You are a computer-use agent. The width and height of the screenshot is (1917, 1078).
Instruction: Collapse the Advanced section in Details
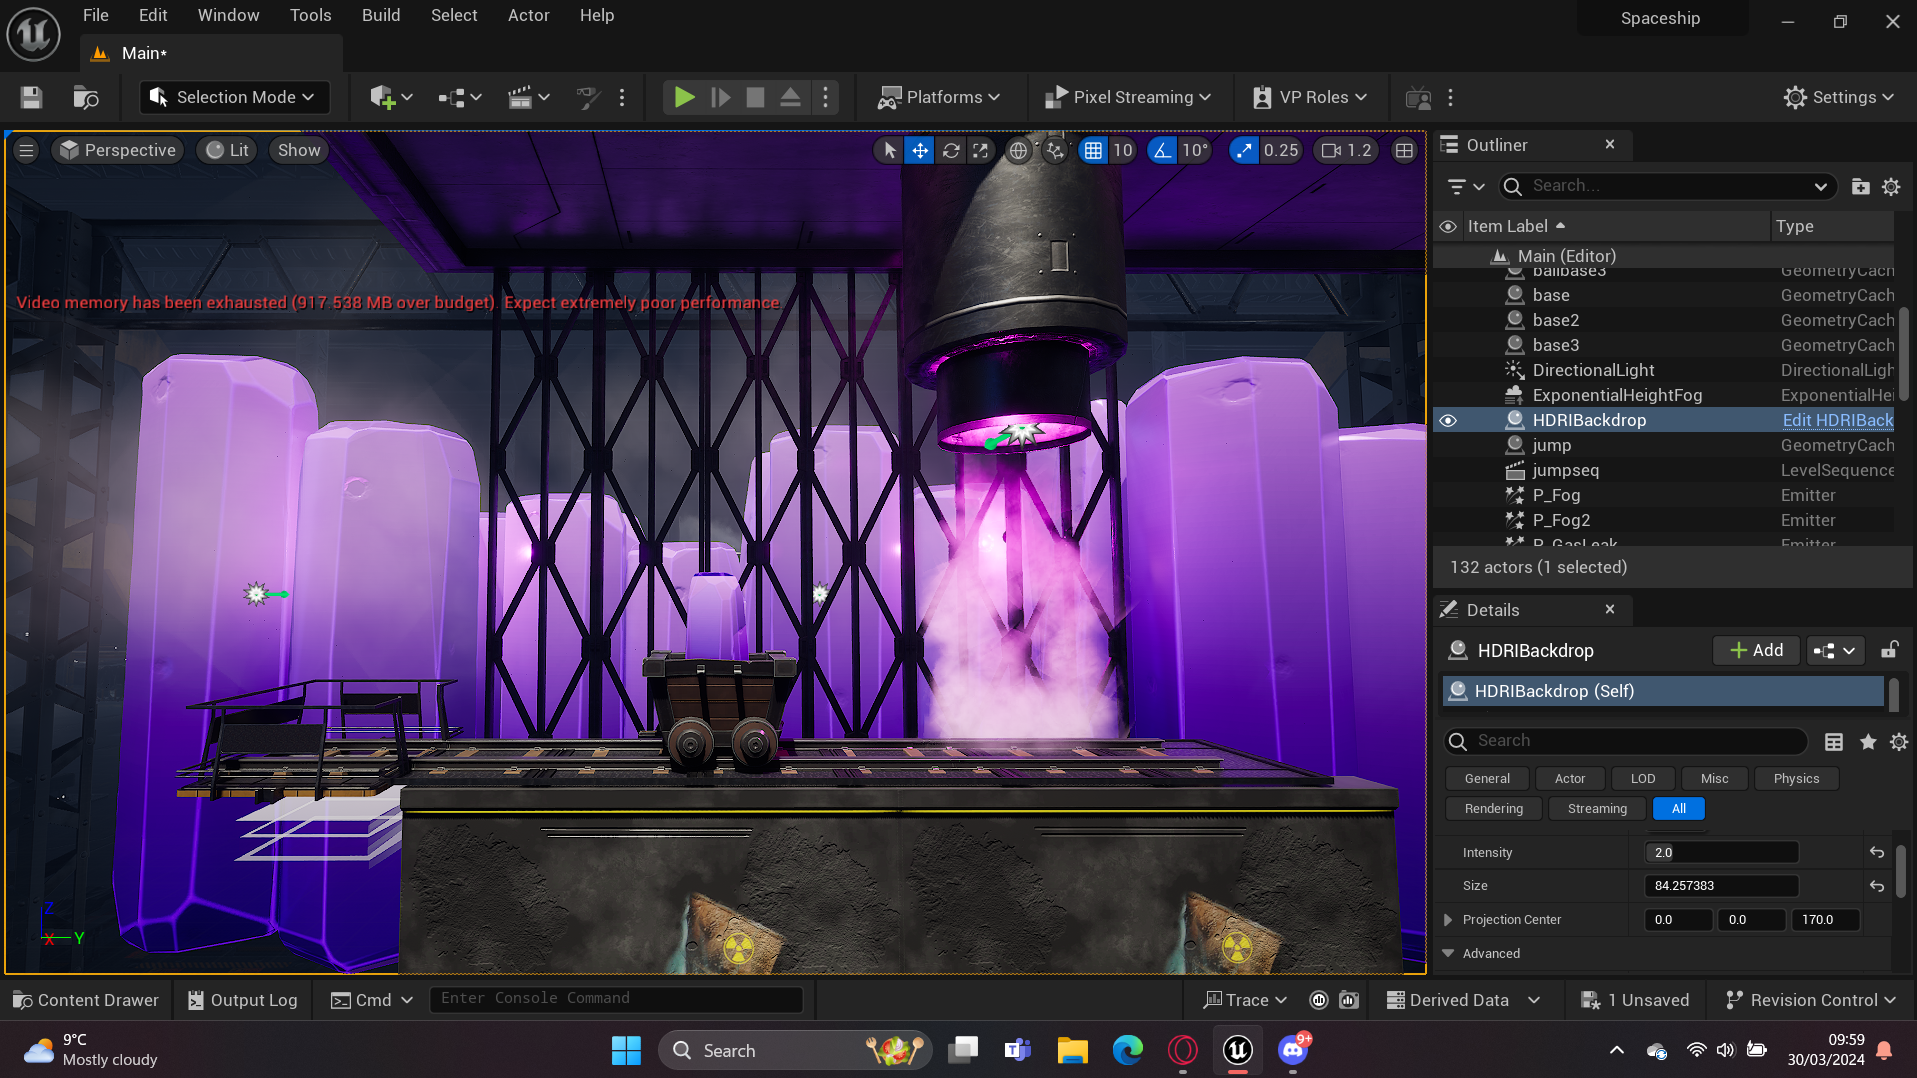tap(1448, 954)
